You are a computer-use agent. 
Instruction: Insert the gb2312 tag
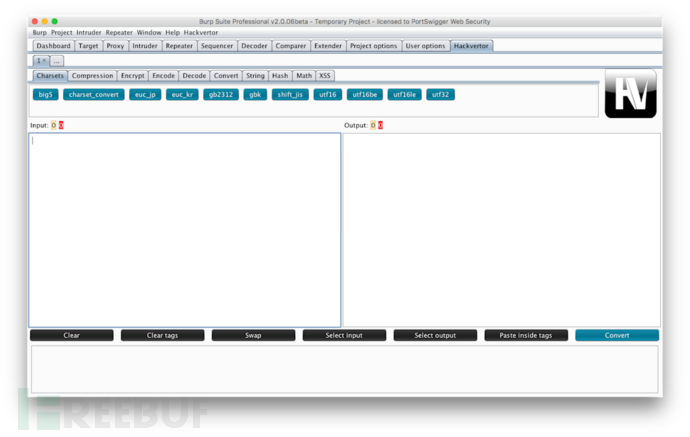click(x=221, y=95)
